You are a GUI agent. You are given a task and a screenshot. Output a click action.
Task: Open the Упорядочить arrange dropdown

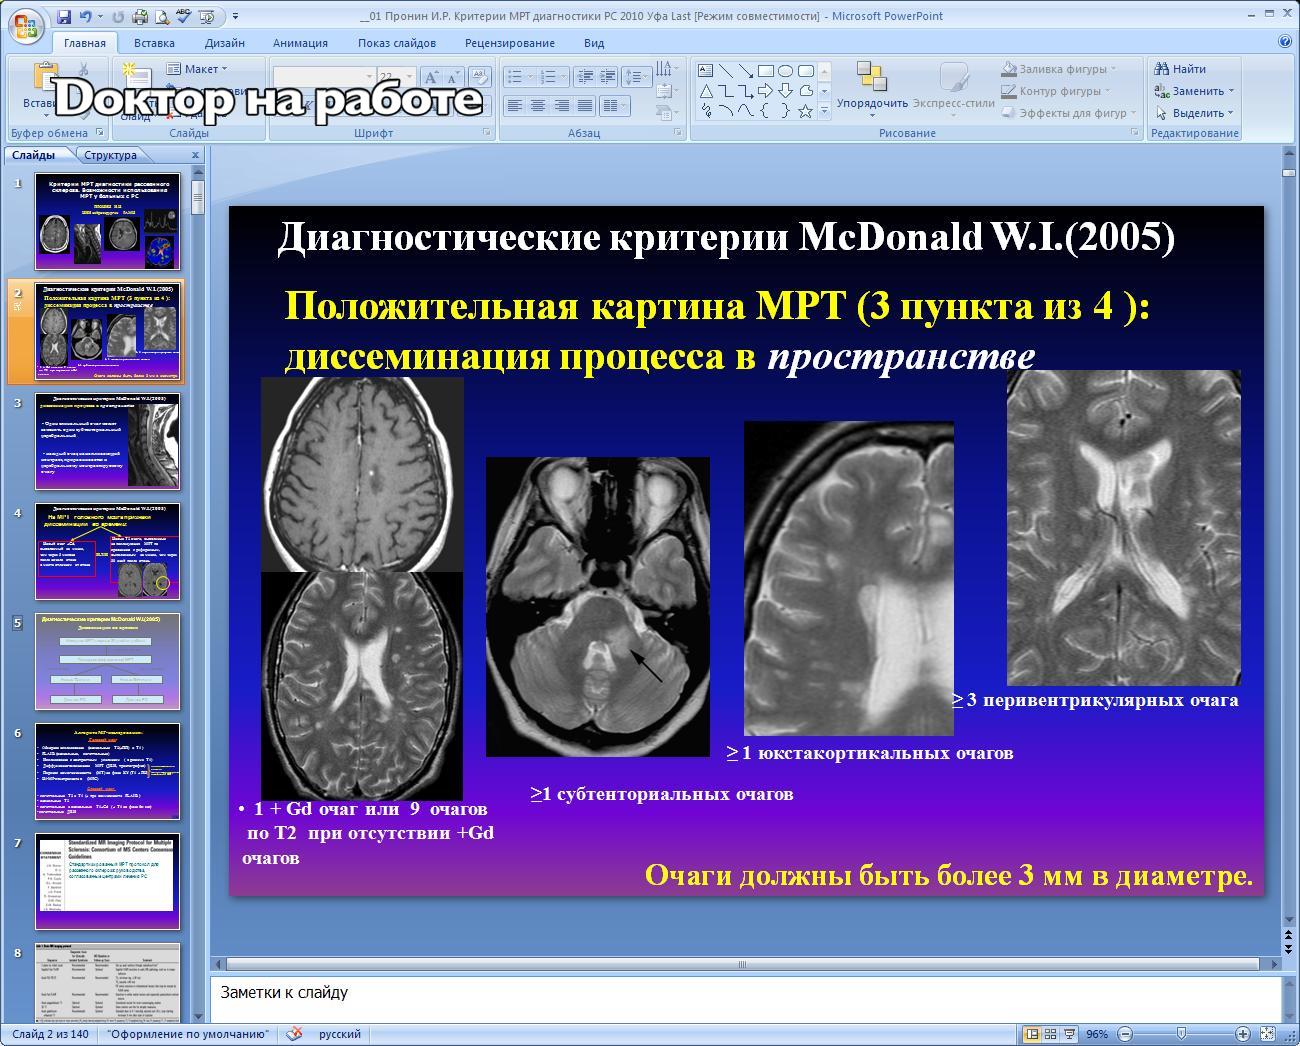coord(872,90)
